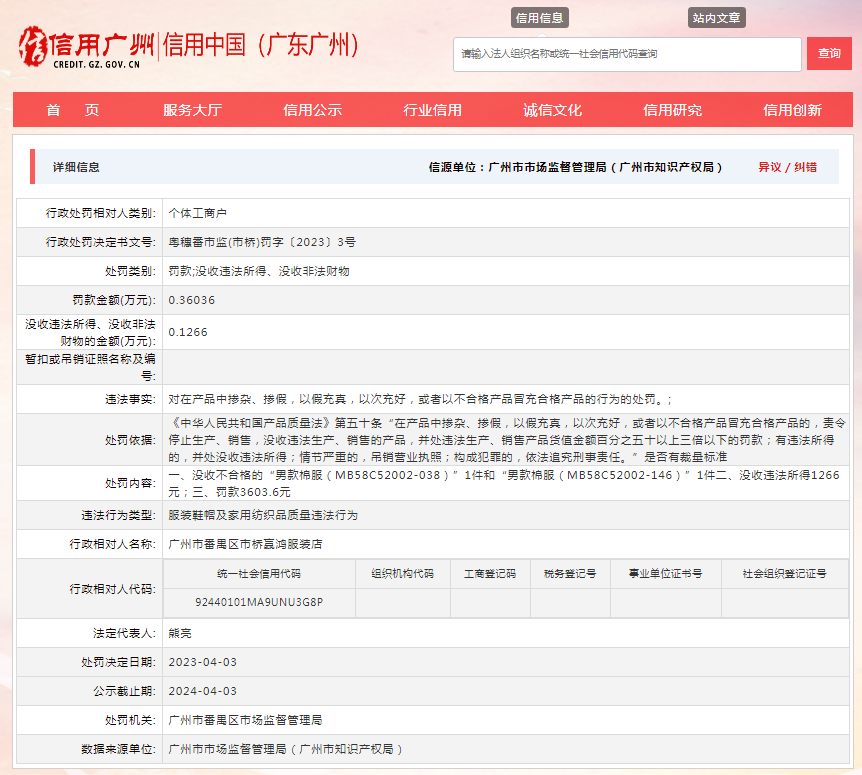Screen dimensions: 862x775
Task: Select decision number 粤穗番市监(市桥)罚字〔2023〕3号
Action: click(262, 242)
